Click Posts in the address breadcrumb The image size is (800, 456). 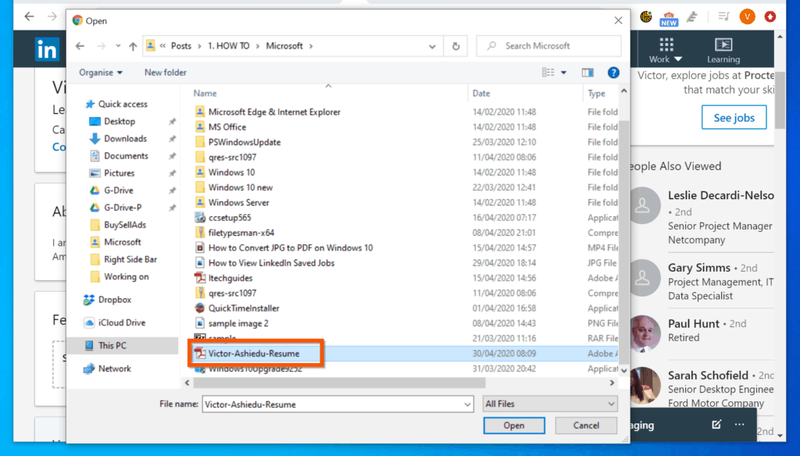coord(181,46)
